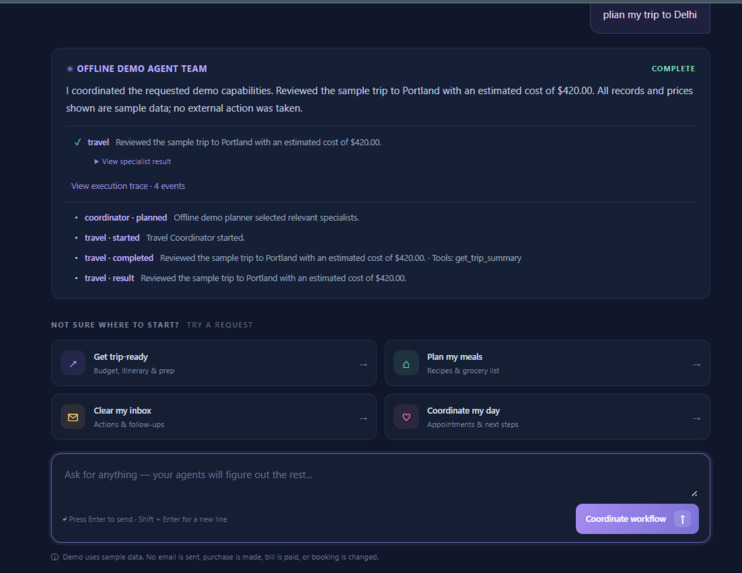Click the Get trip-ready arrow icon tile
This screenshot has width=742, height=573.
click(73, 363)
